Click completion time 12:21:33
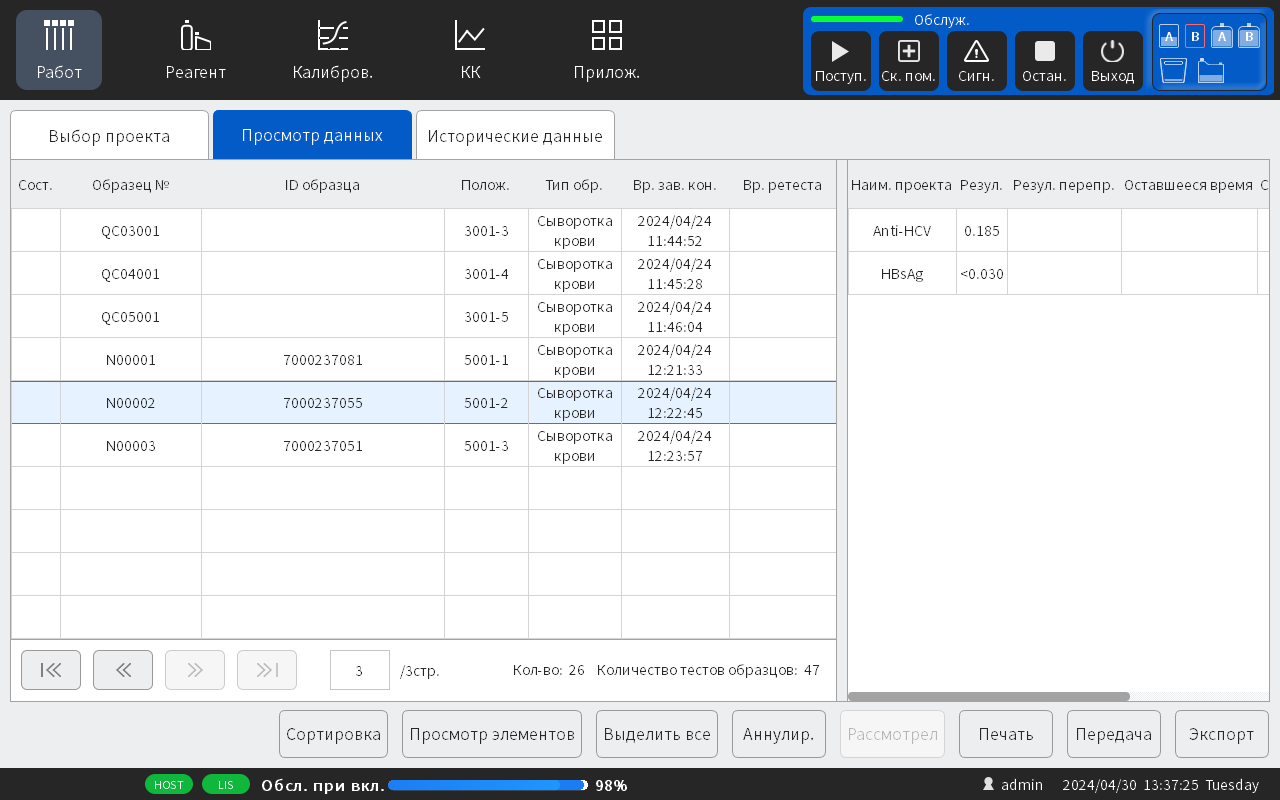This screenshot has width=1280, height=800. (x=675, y=369)
